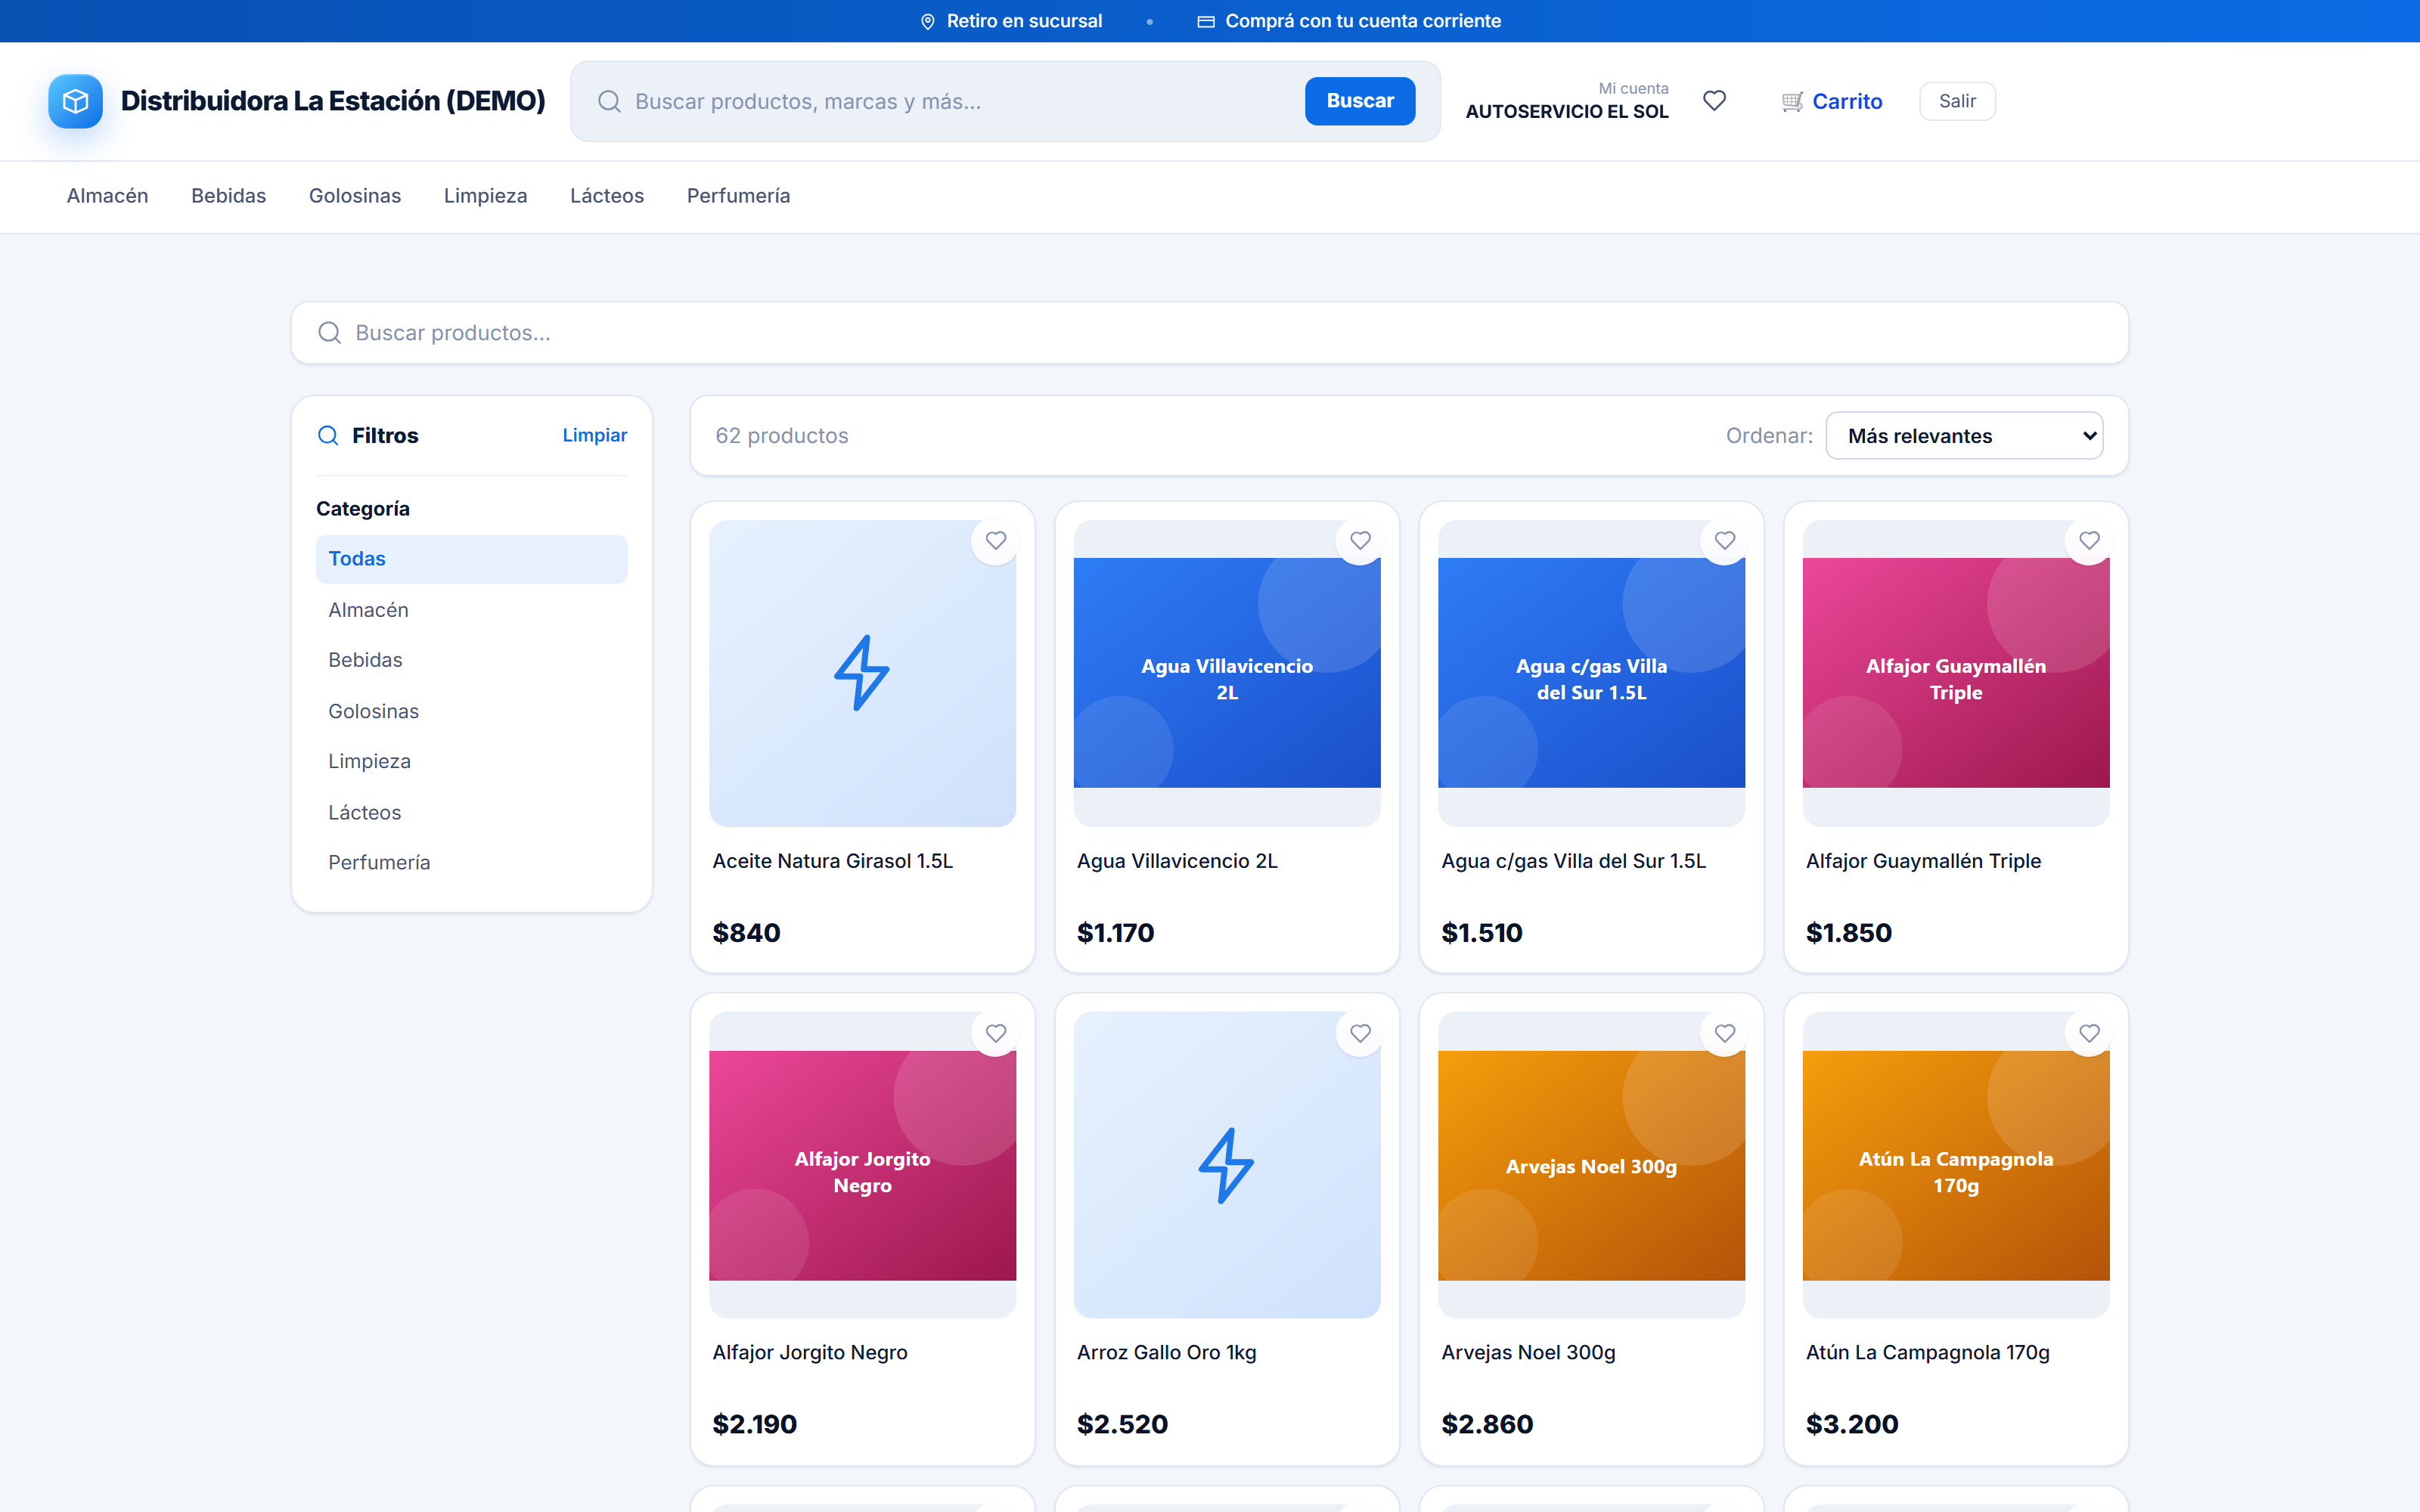Favorite Alfajor Jorgito Negro with heart

[996, 1033]
